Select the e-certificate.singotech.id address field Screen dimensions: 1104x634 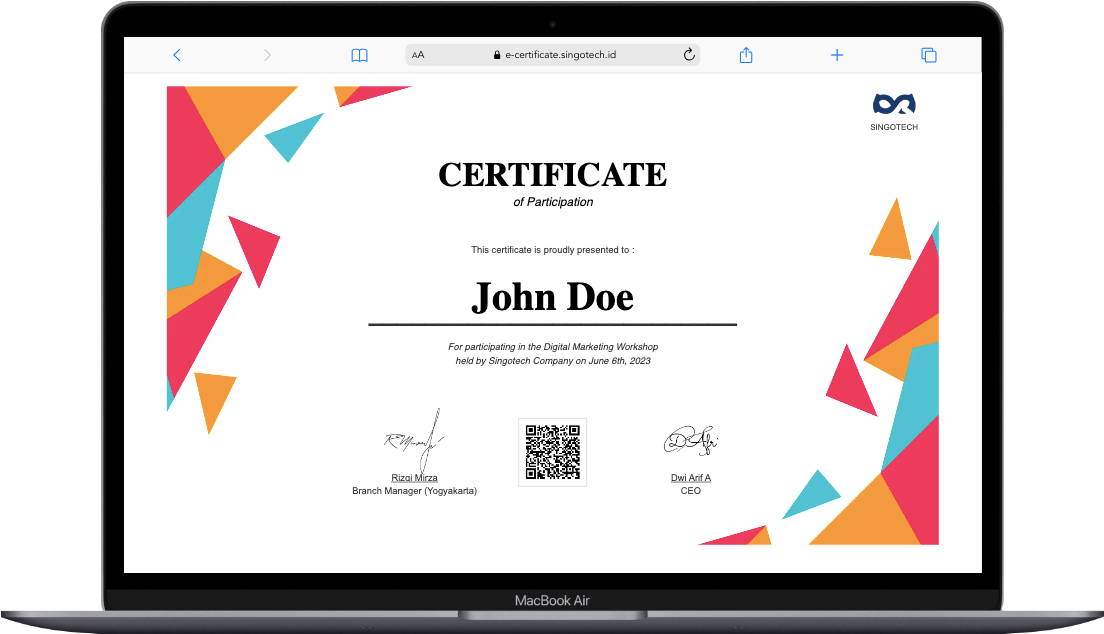560,55
